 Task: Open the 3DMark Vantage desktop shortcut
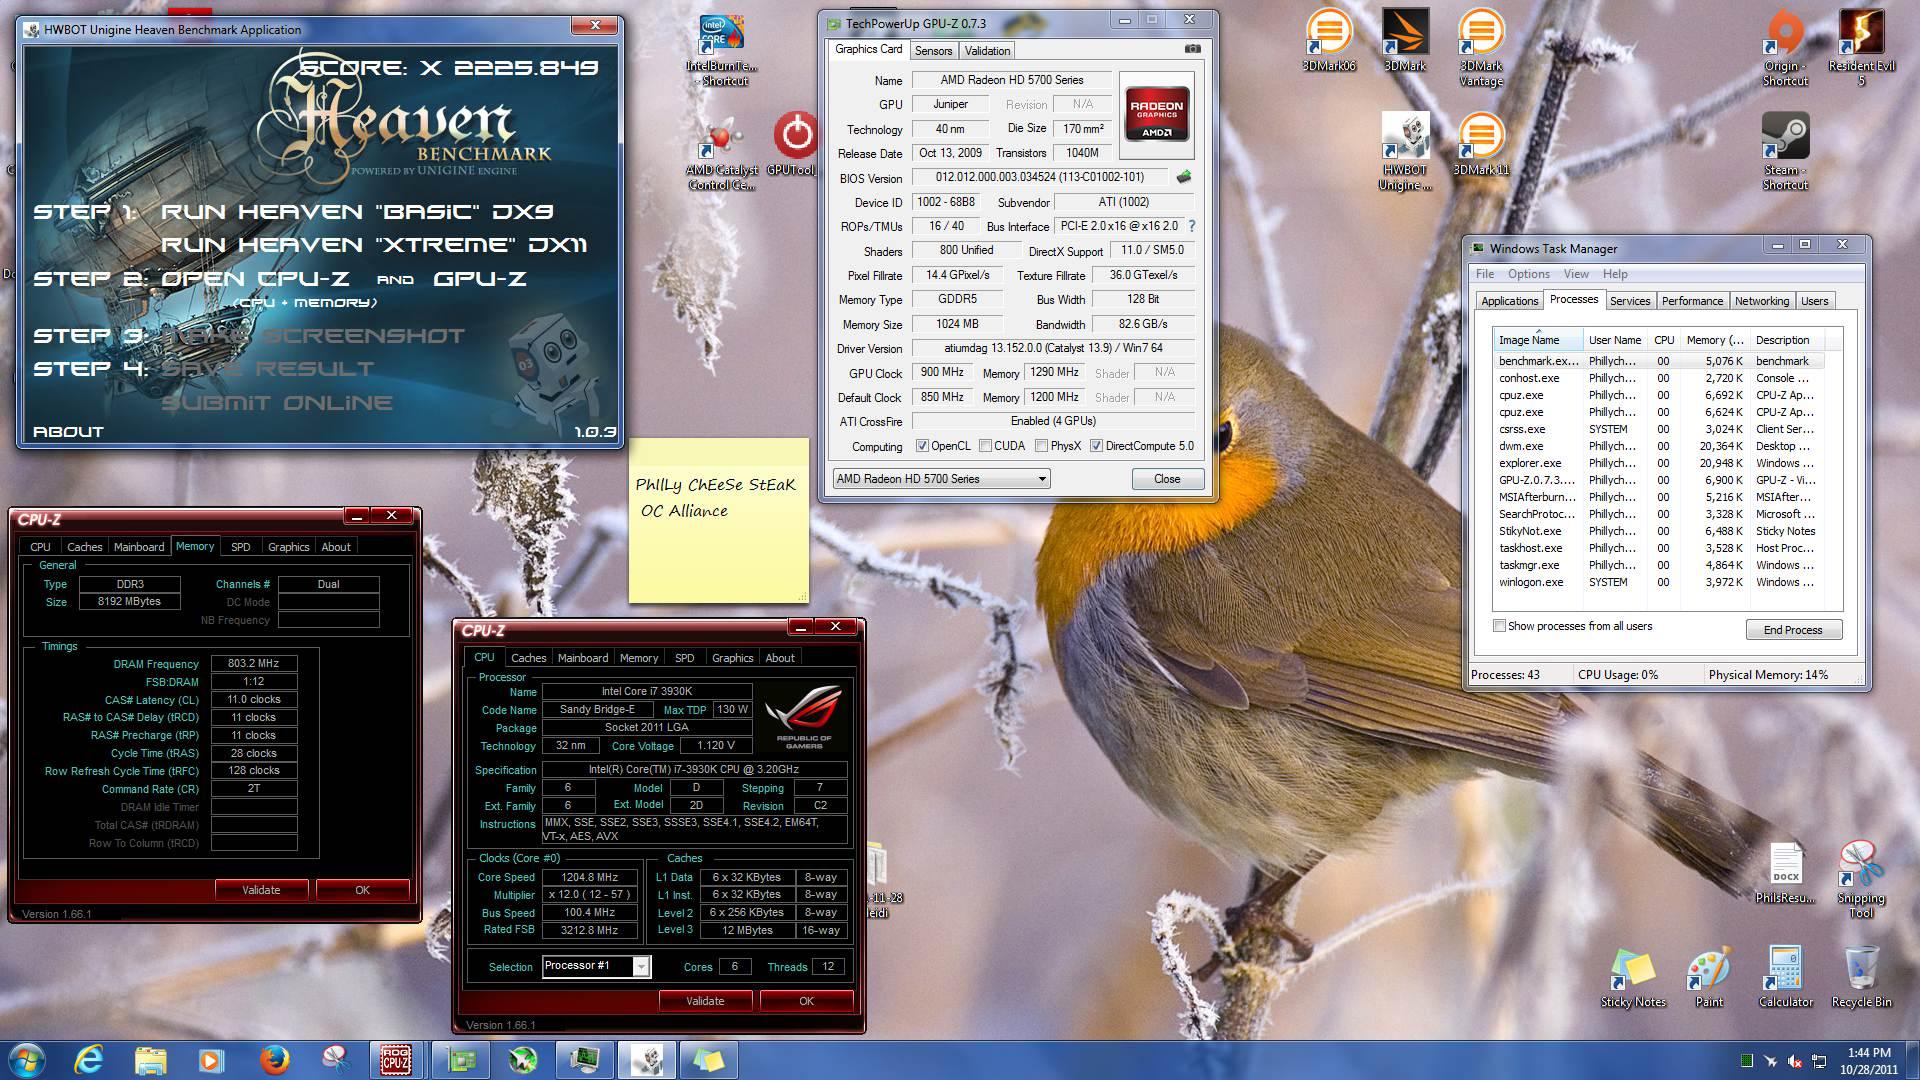tap(1481, 48)
